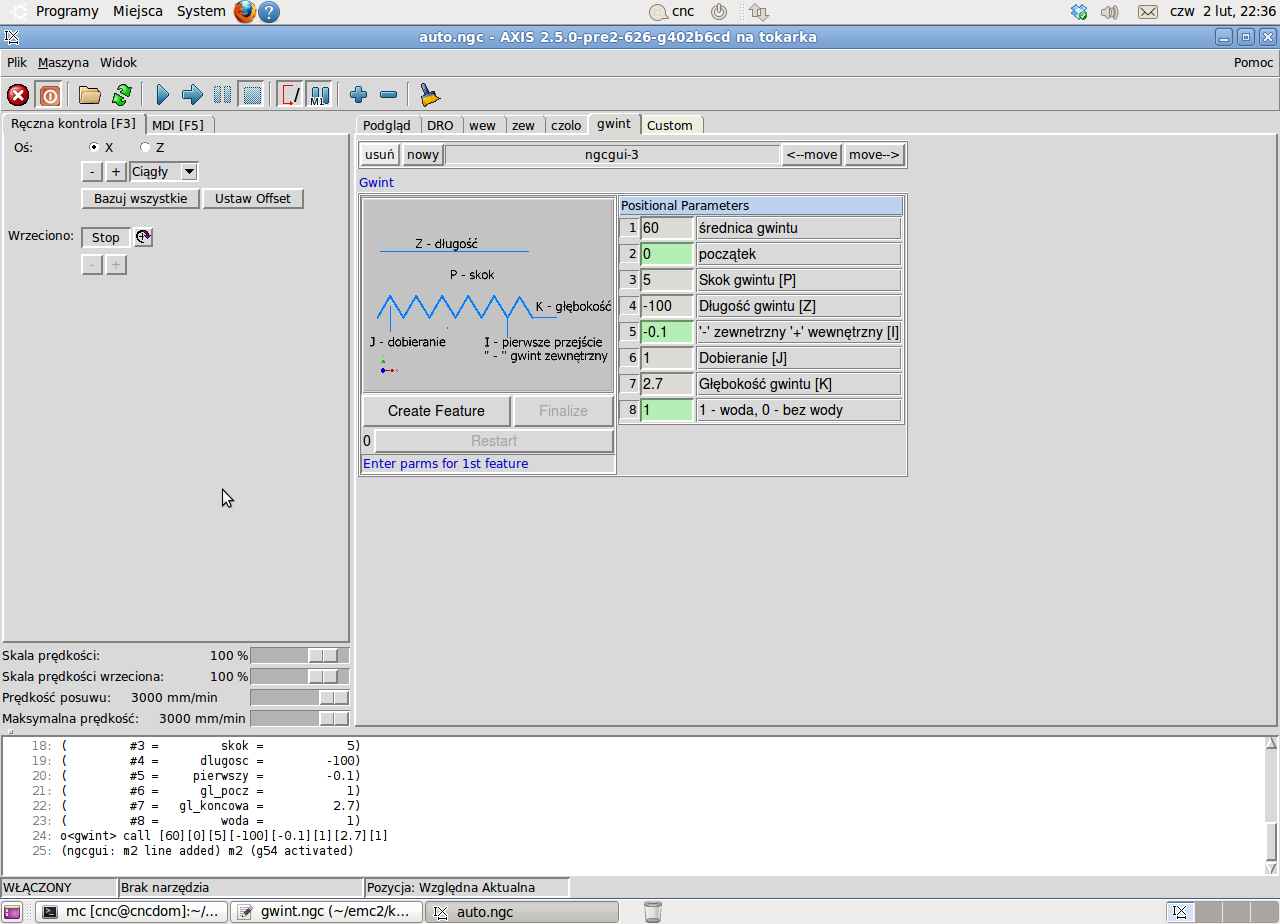The height and width of the screenshot is (924, 1280).
Task: Stop program execution square icon
Action: pos(252,95)
